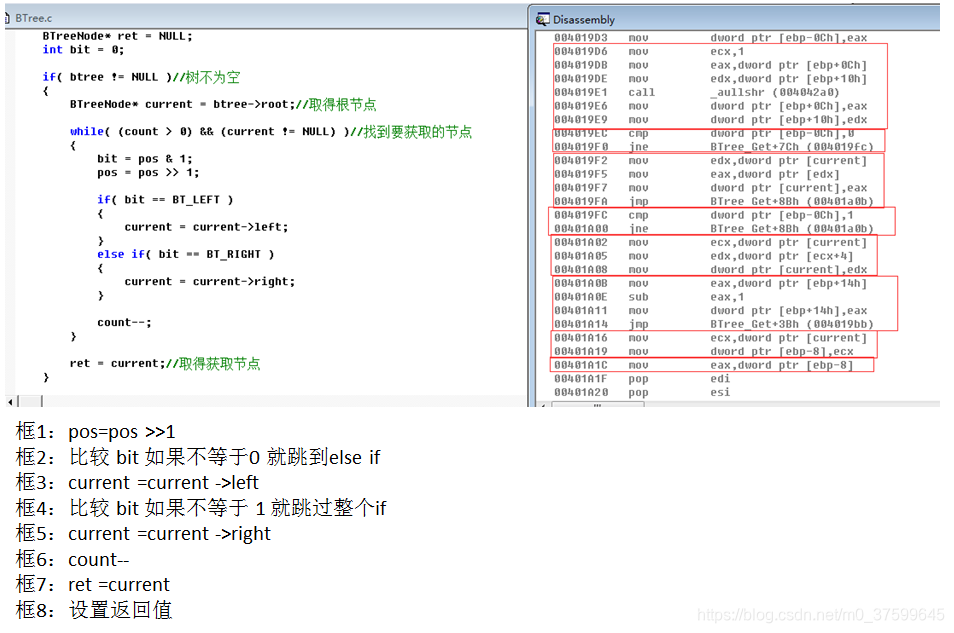The width and height of the screenshot is (954, 633).
Task: Select the sub eax,1 line at 00401A0E
Action: coord(649,297)
